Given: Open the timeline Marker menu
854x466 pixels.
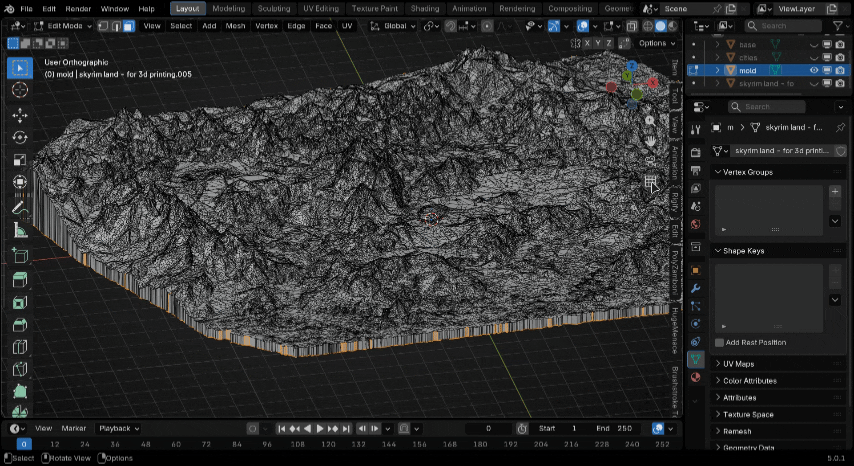Looking at the screenshot, I should 74,428.
